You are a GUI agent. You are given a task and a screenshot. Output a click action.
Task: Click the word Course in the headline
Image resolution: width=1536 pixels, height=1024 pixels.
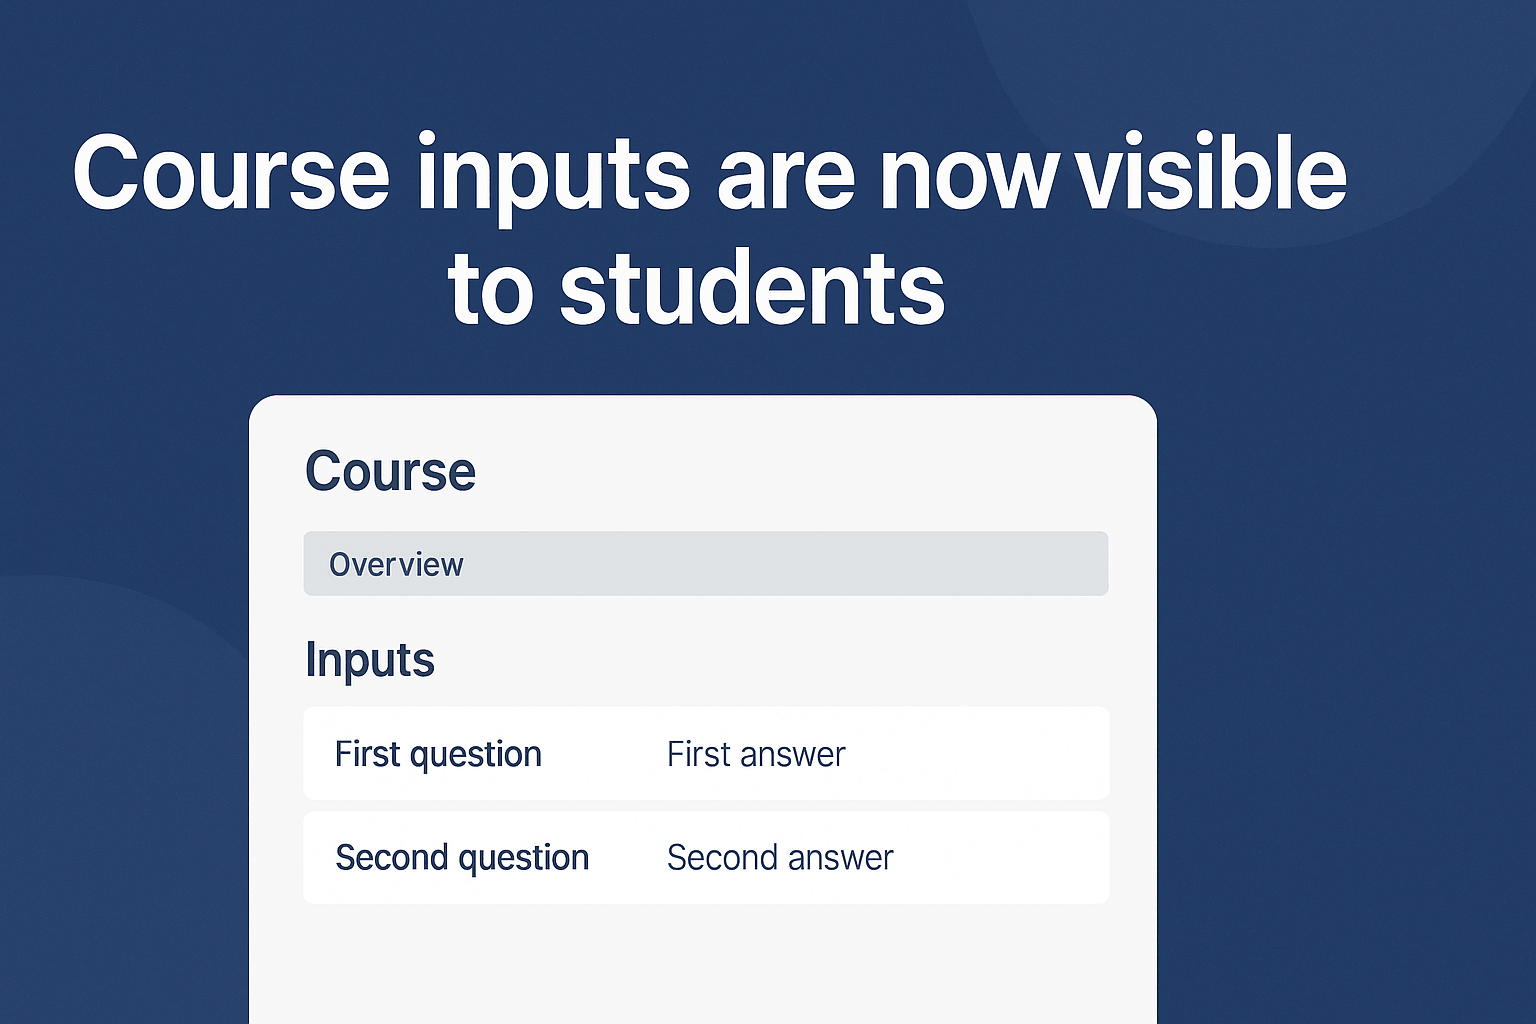pyautogui.click(x=230, y=175)
